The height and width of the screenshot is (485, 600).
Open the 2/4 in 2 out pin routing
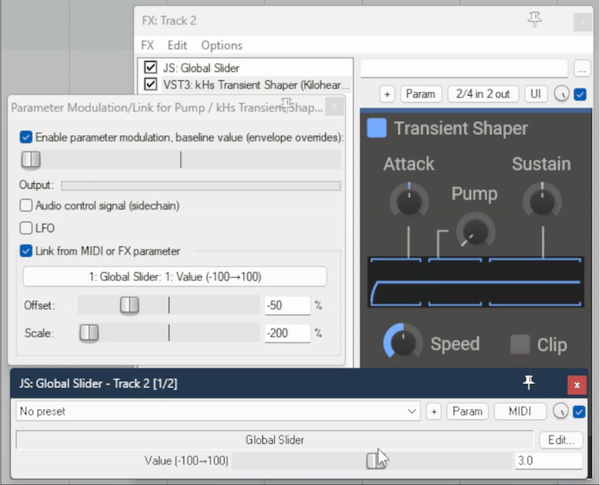(x=482, y=94)
